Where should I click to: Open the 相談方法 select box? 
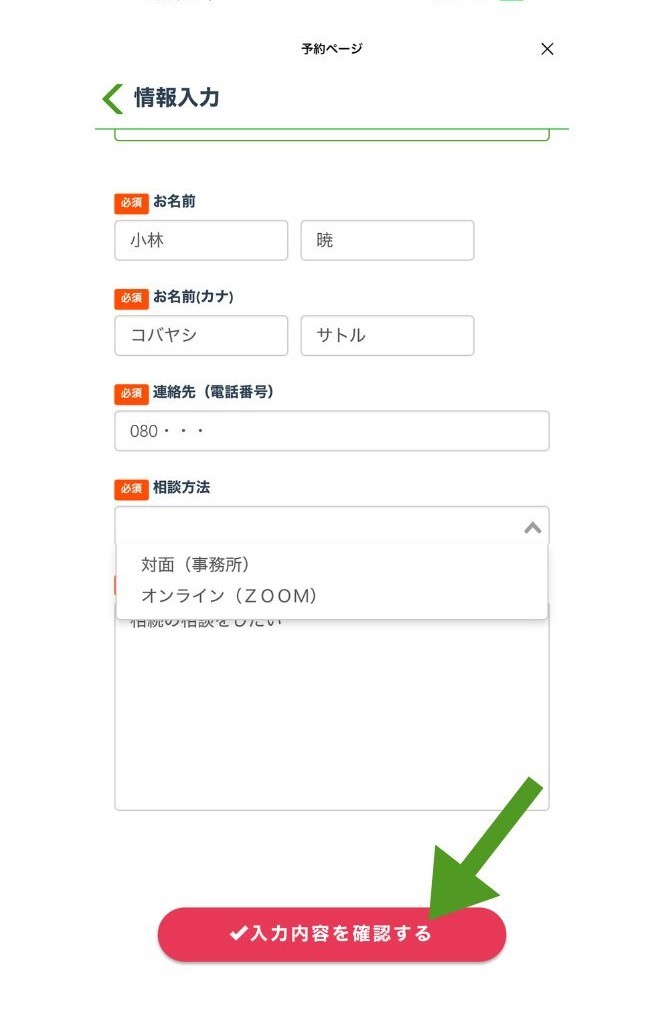coord(331,526)
